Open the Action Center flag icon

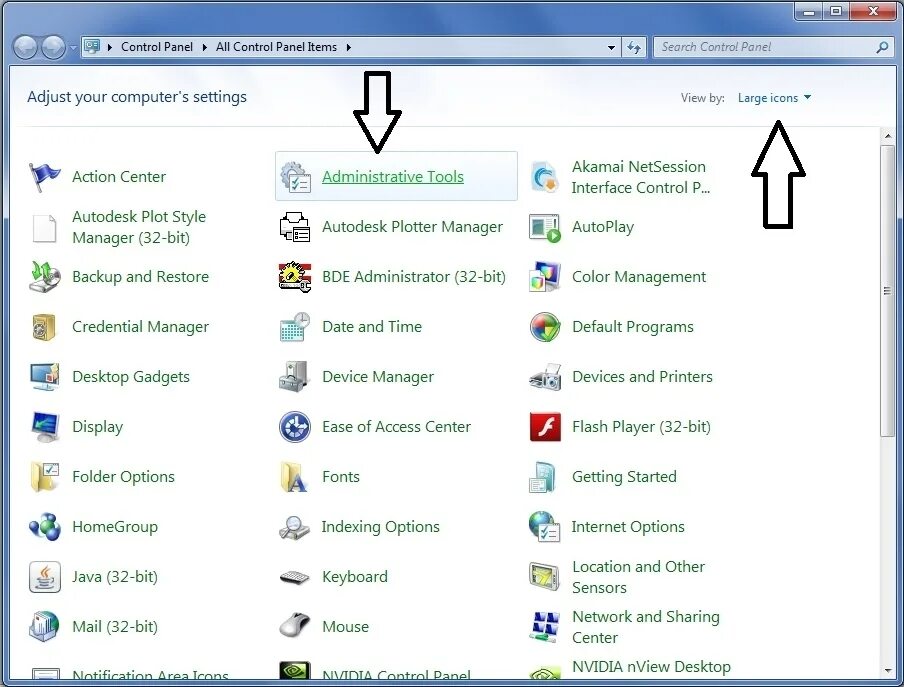click(44, 177)
